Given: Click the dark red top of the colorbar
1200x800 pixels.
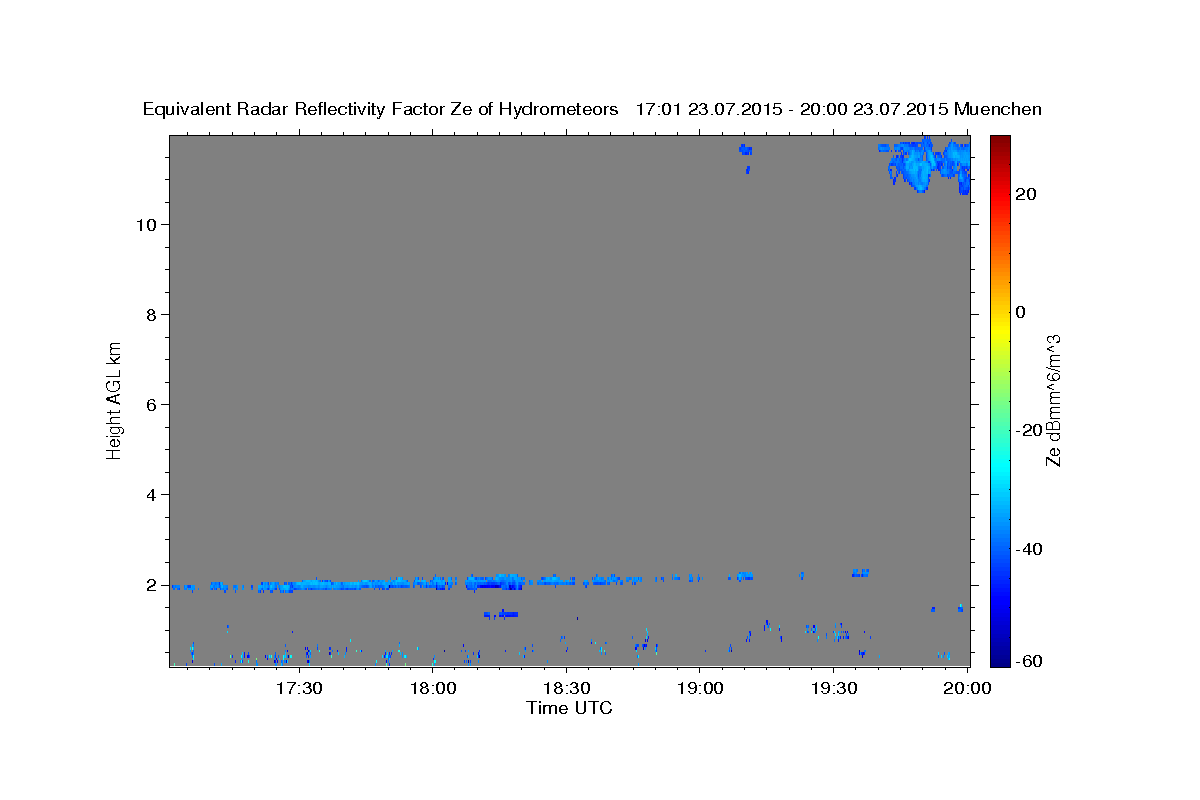Looking at the screenshot, I should click(x=1000, y=143).
